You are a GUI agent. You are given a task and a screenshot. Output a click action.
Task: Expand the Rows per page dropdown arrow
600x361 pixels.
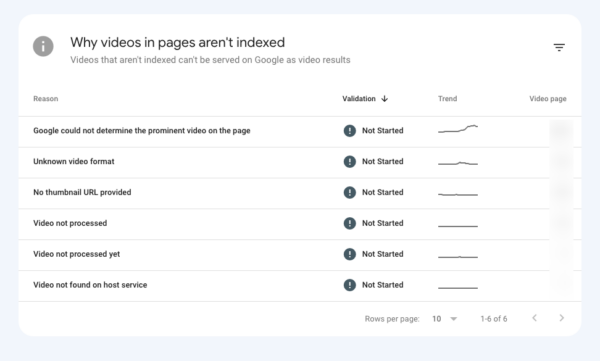tap(454, 319)
